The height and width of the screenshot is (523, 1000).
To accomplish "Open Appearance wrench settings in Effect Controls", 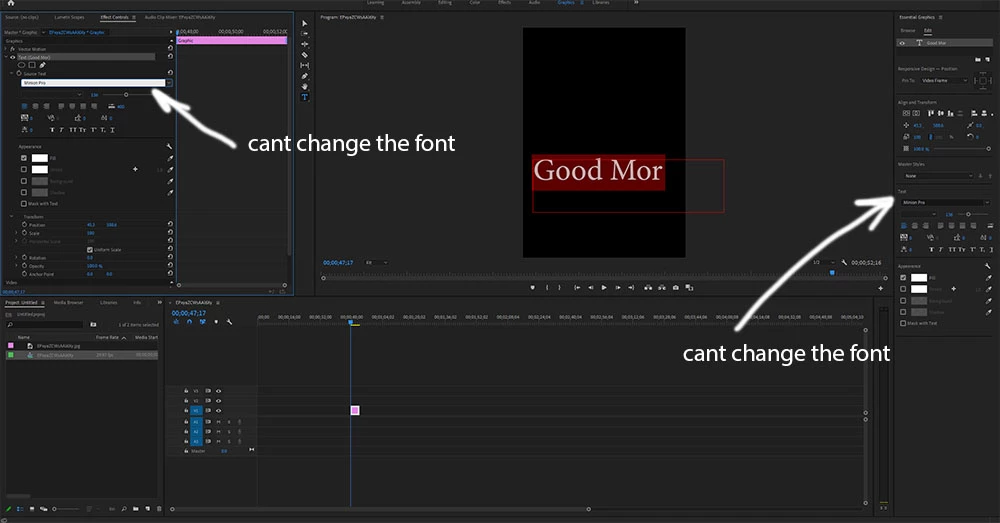I will pos(170,147).
